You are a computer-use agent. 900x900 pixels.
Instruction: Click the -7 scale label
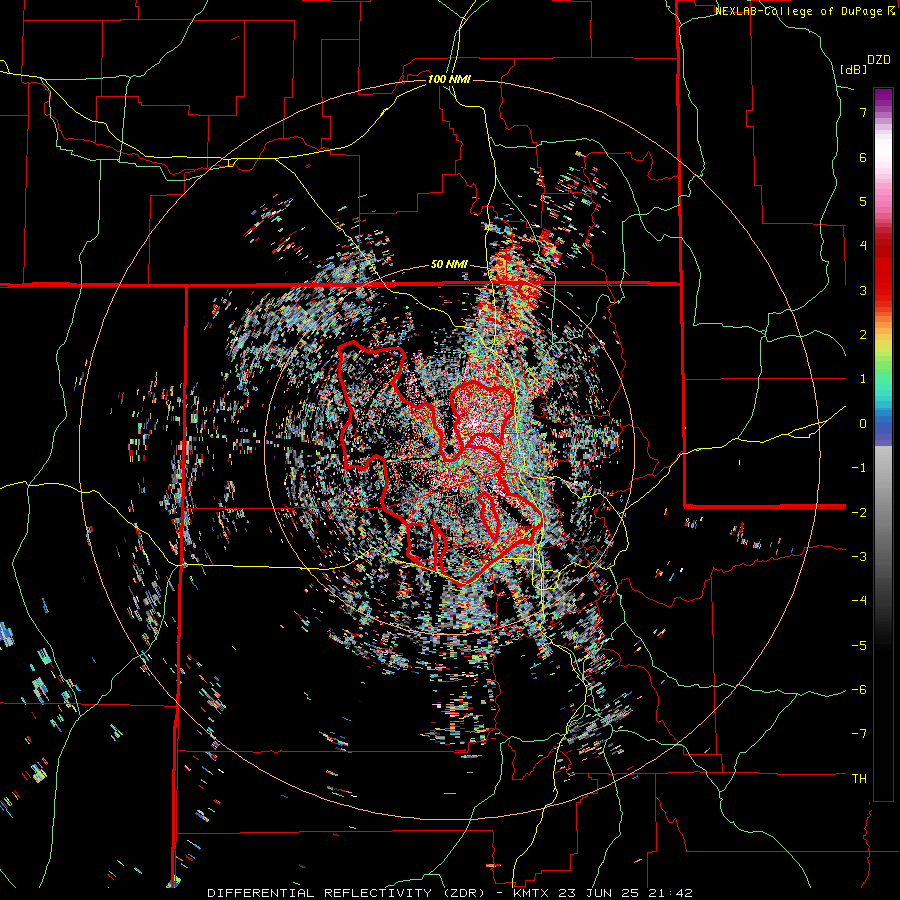[x=859, y=734]
